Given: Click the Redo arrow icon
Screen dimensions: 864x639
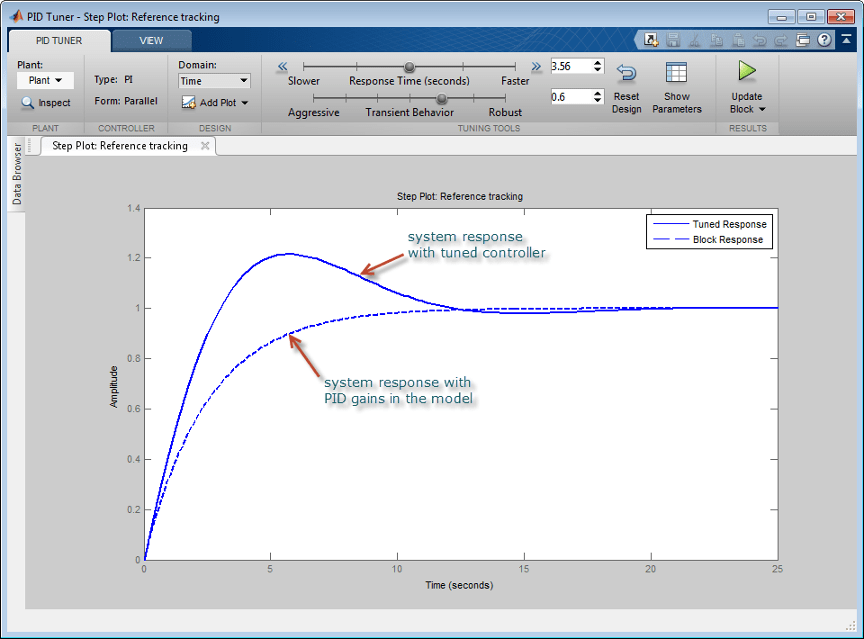Looking at the screenshot, I should (x=781, y=40).
